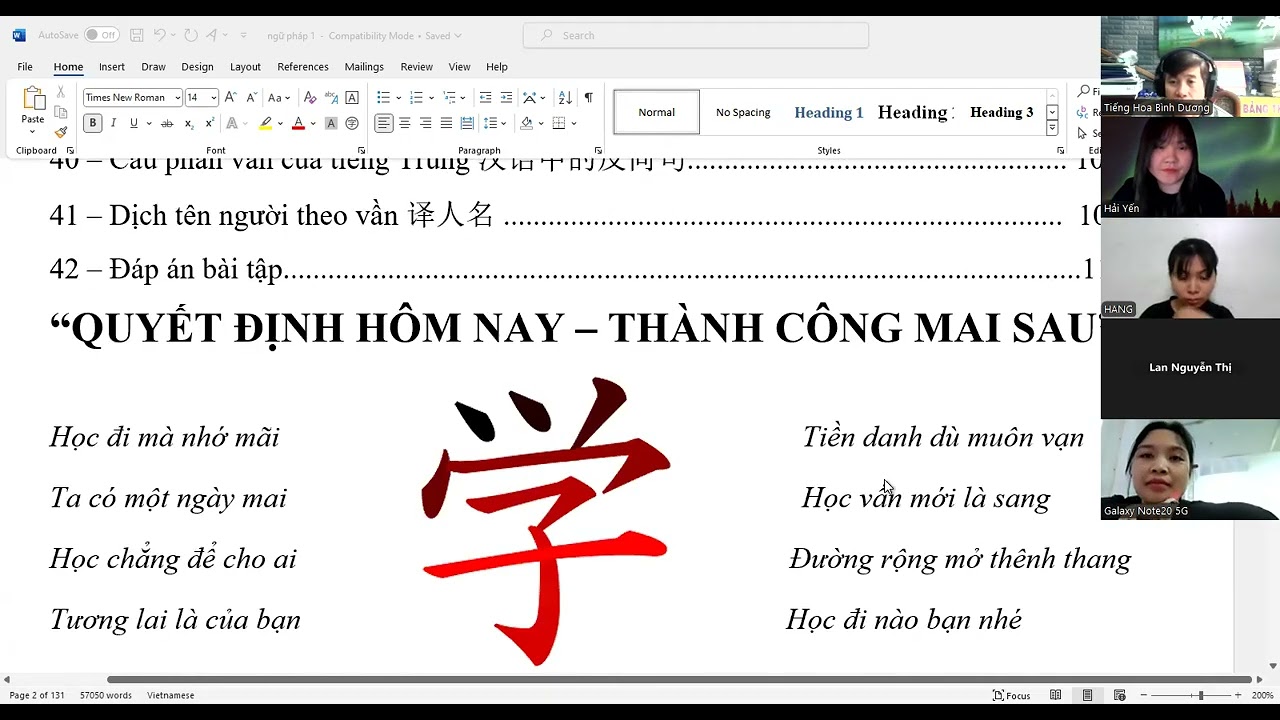Apply superscript formatting

(209, 123)
